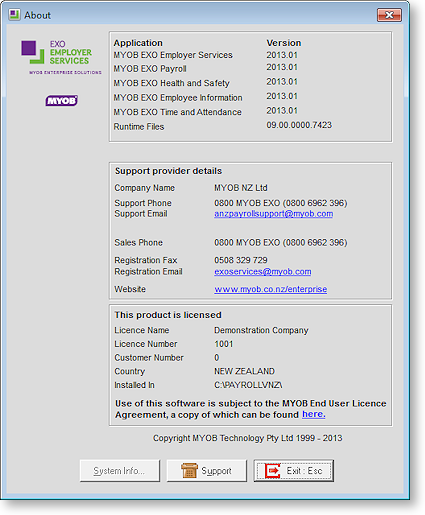Click the MYOB Enterprise Solutions tagline

click(65, 72)
